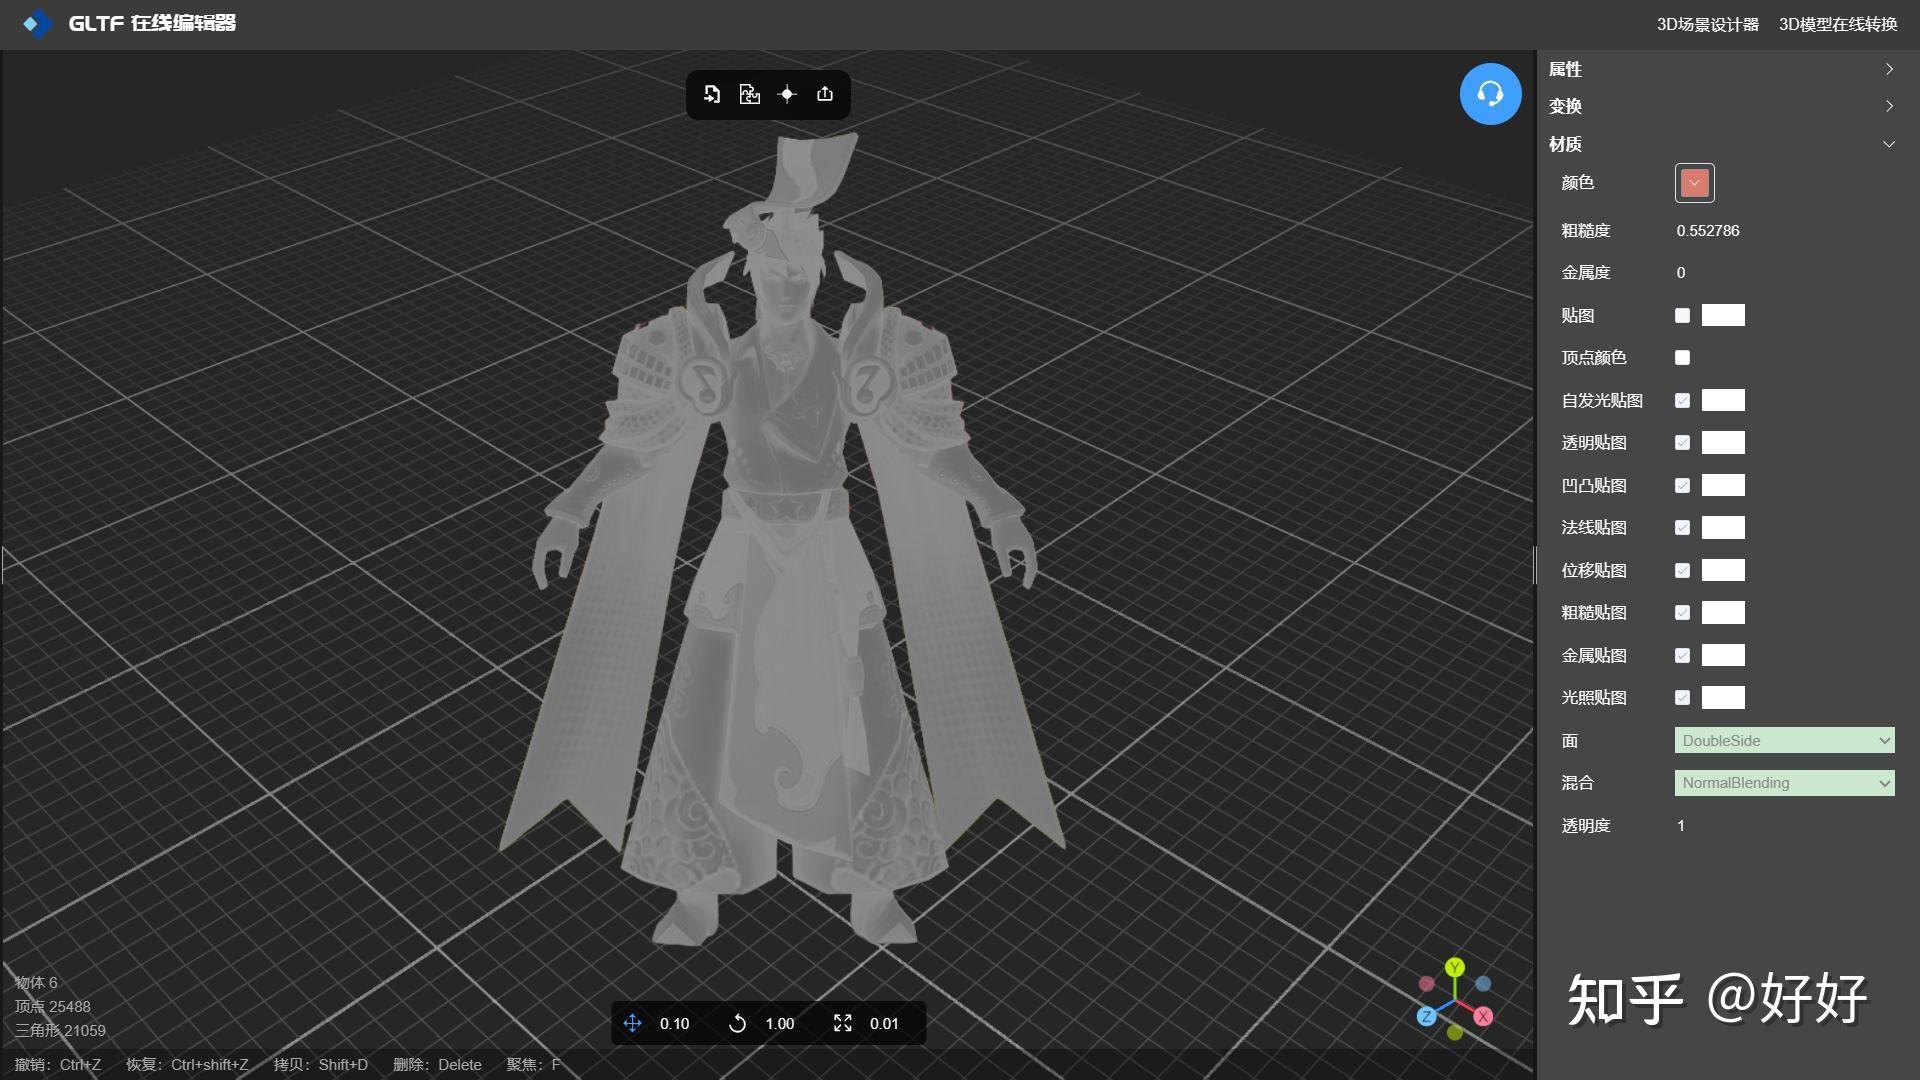This screenshot has height=1080, width=1920.
Task: Click the 三角形 21059 stat text
Action: (x=60, y=1031)
